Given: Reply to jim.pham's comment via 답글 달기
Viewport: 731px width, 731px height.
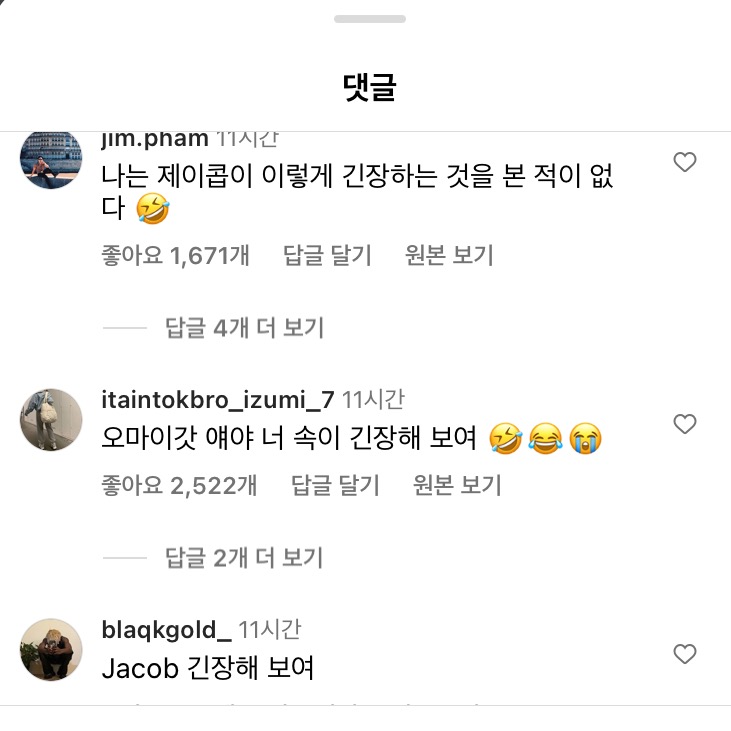Looking at the screenshot, I should (327, 255).
